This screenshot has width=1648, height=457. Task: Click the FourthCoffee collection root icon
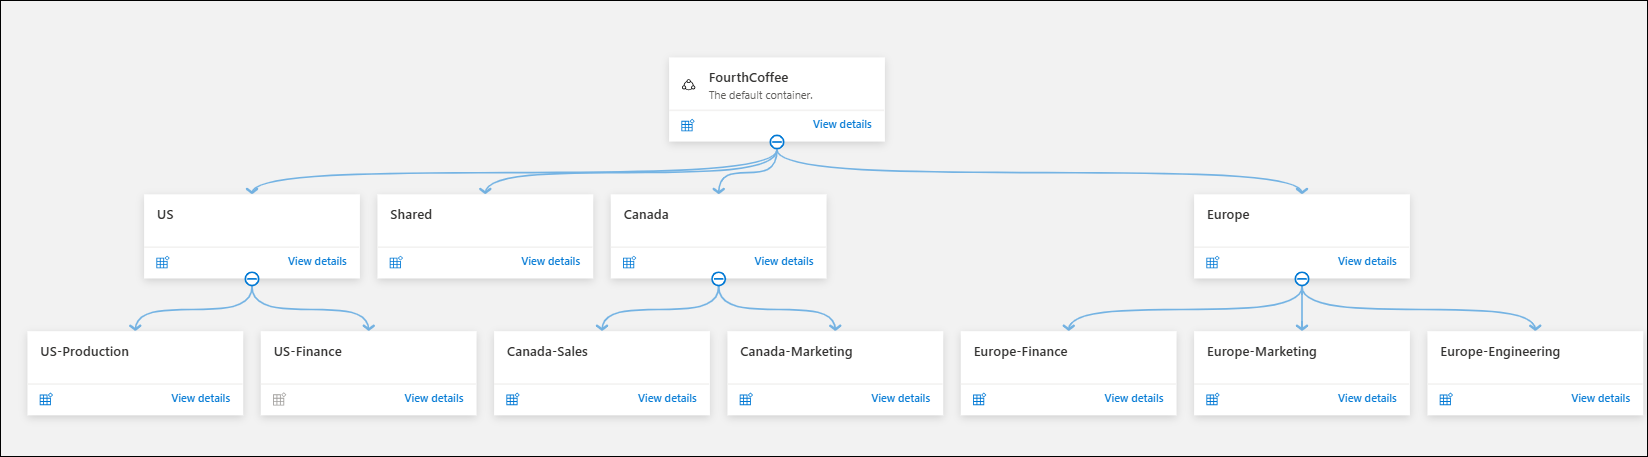(688, 85)
